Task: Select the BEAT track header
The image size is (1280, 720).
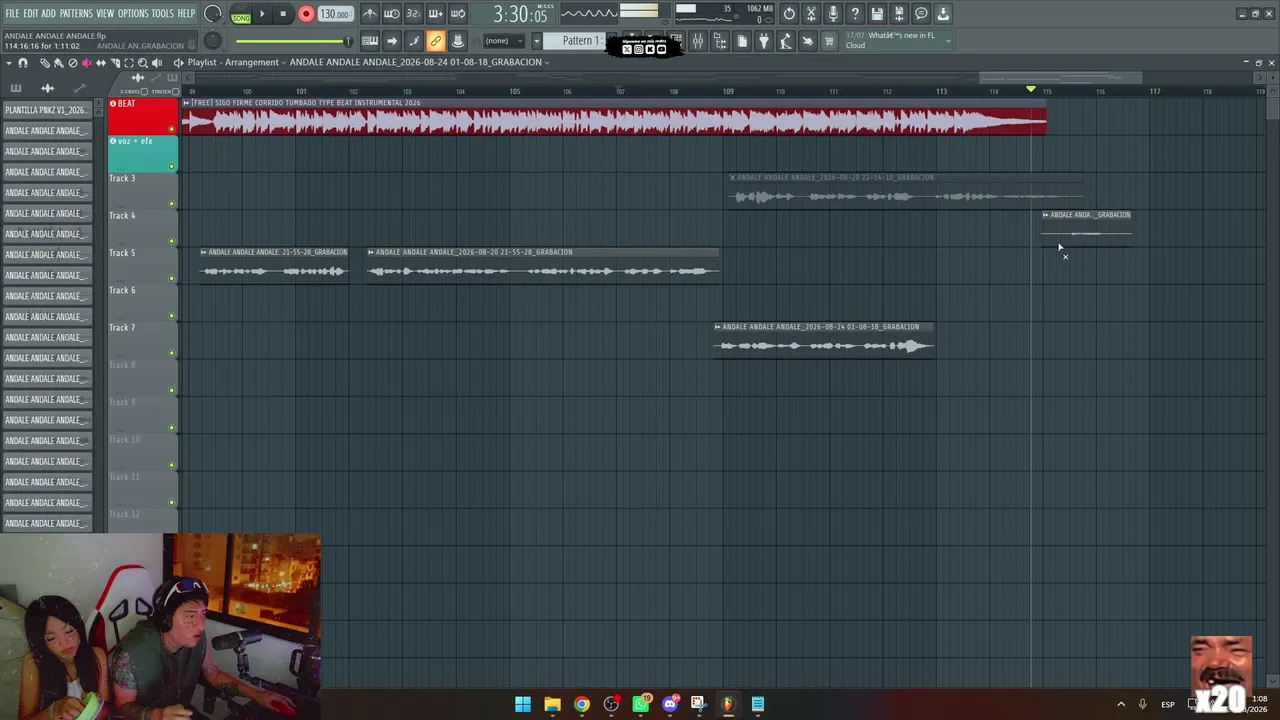Action: click(x=143, y=116)
